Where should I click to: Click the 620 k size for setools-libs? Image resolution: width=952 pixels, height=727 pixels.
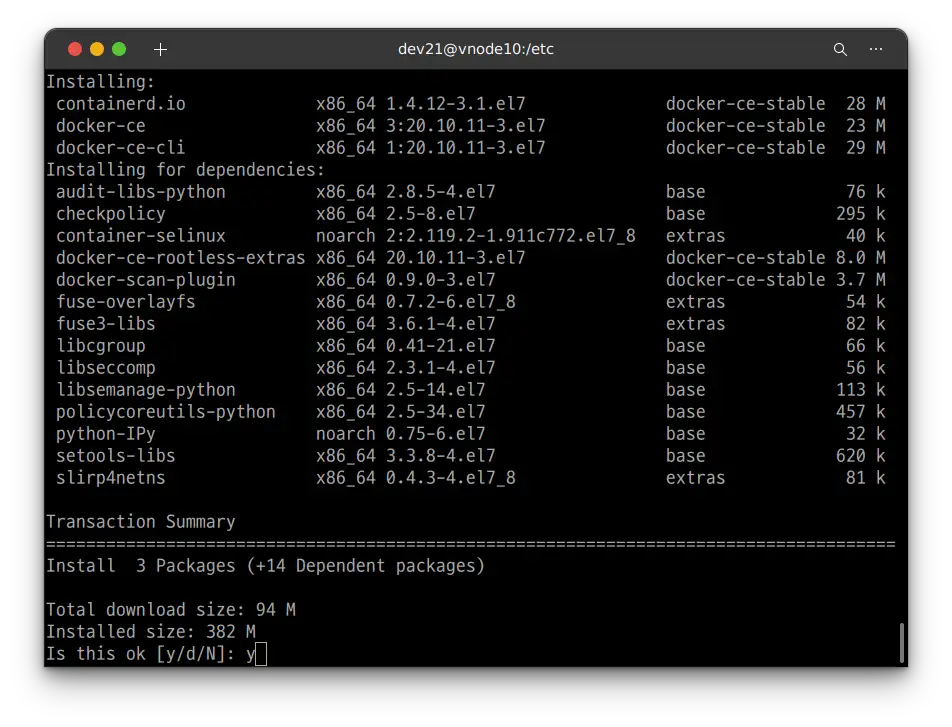tap(861, 456)
